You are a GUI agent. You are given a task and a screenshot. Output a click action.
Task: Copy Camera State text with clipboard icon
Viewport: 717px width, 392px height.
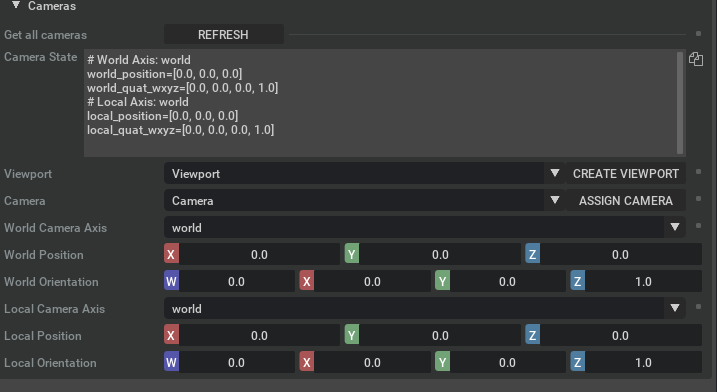696,59
